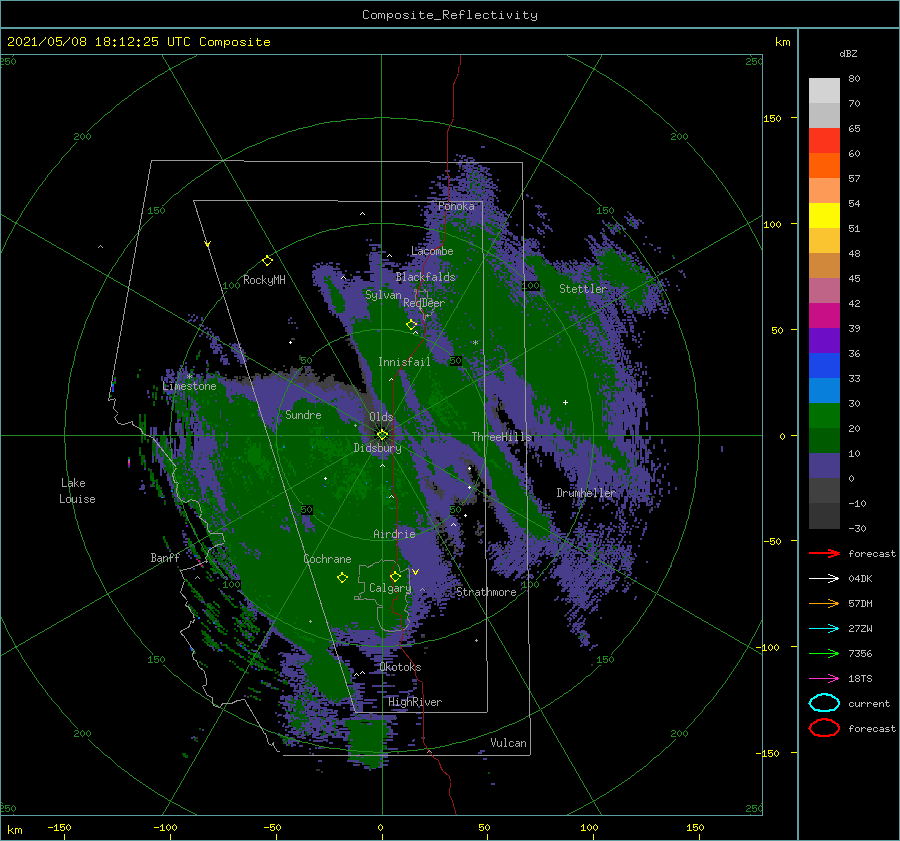Click the cyan 'current' ellipse icon
The width and height of the screenshot is (900, 841).
pos(824,703)
